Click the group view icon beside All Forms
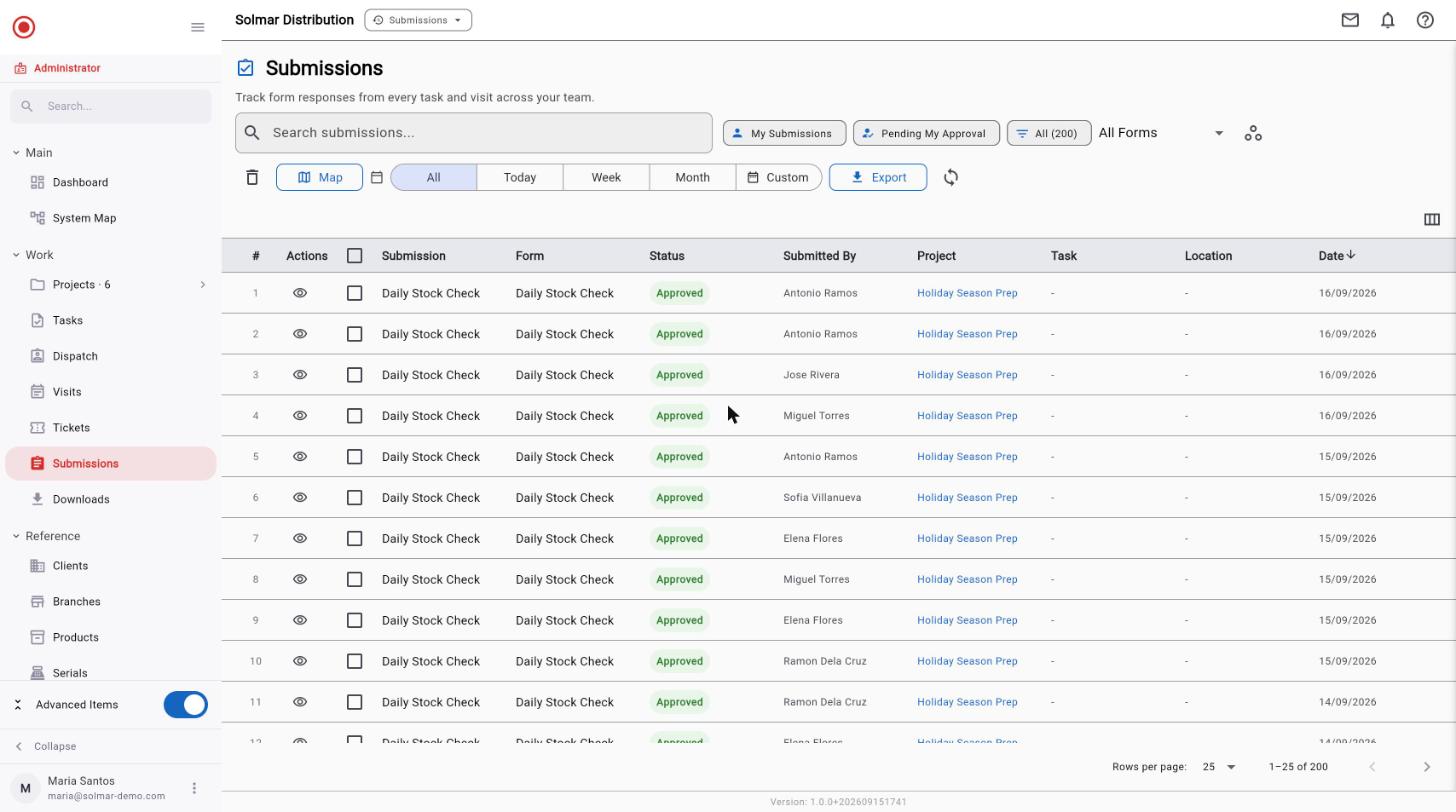This screenshot has width=1456, height=812. [x=1253, y=133]
